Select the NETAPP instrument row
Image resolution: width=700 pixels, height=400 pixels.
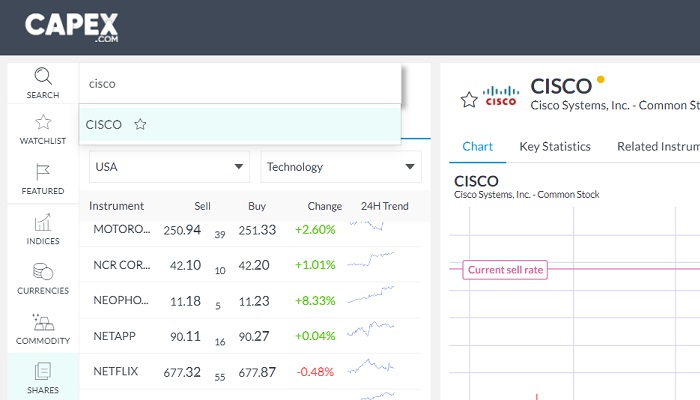(250, 336)
